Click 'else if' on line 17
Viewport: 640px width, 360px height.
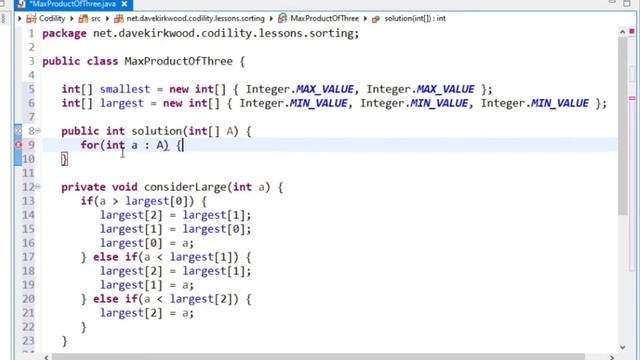116,257
